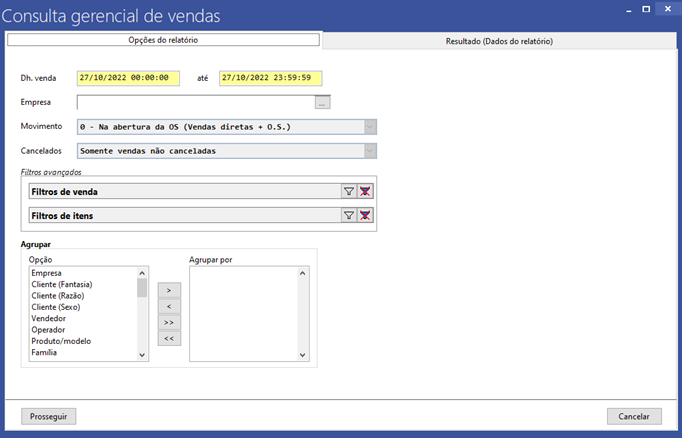Switch to Resultado (Dados do relatório) tab

coord(499,41)
